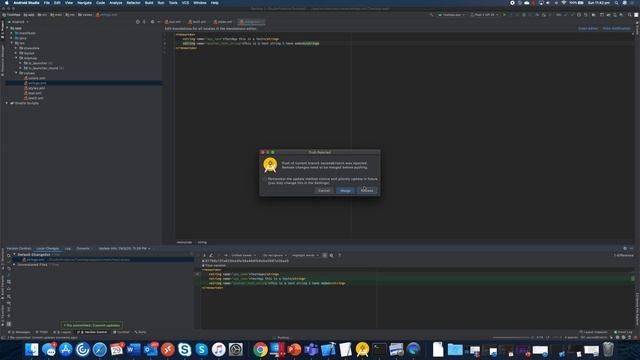The width and height of the screenshot is (640, 360).
Task: Open the App Store from the Dock
Action: pyautogui.click(x=65, y=350)
